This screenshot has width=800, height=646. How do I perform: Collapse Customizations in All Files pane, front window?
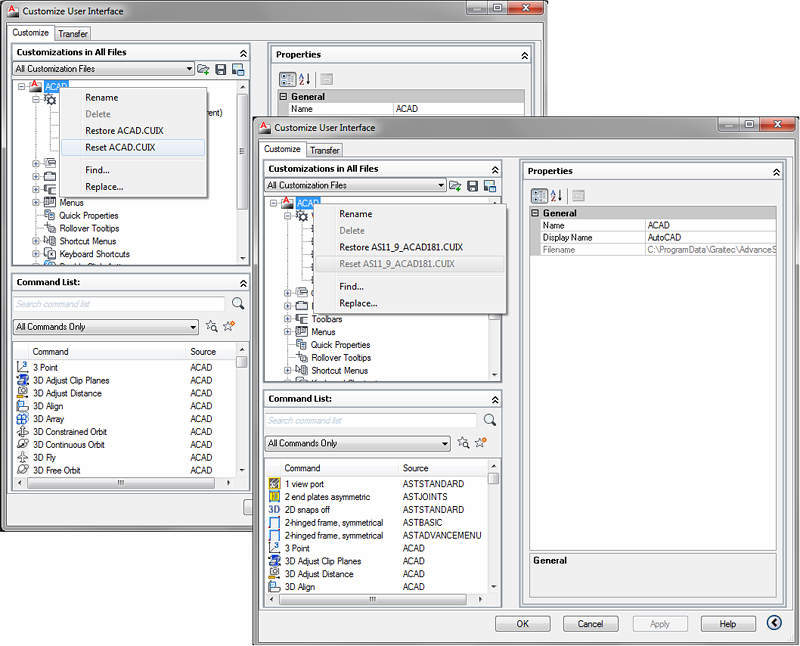click(x=495, y=169)
